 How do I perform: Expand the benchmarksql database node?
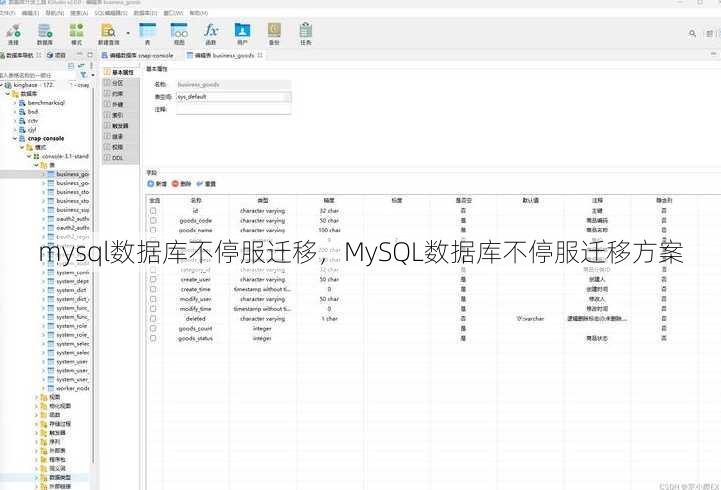[15, 103]
